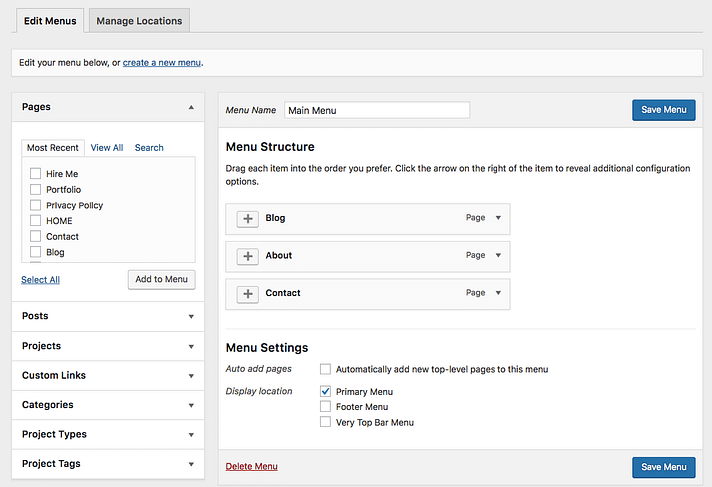Click the plus icon on Blog item
Viewport: 712px width, 487px height.
click(247, 218)
